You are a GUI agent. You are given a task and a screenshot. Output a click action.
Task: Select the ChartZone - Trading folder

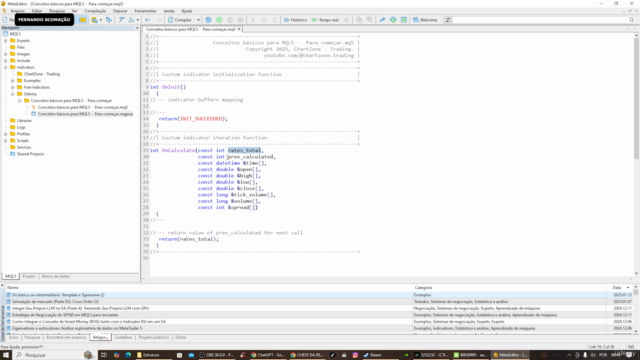(42, 74)
